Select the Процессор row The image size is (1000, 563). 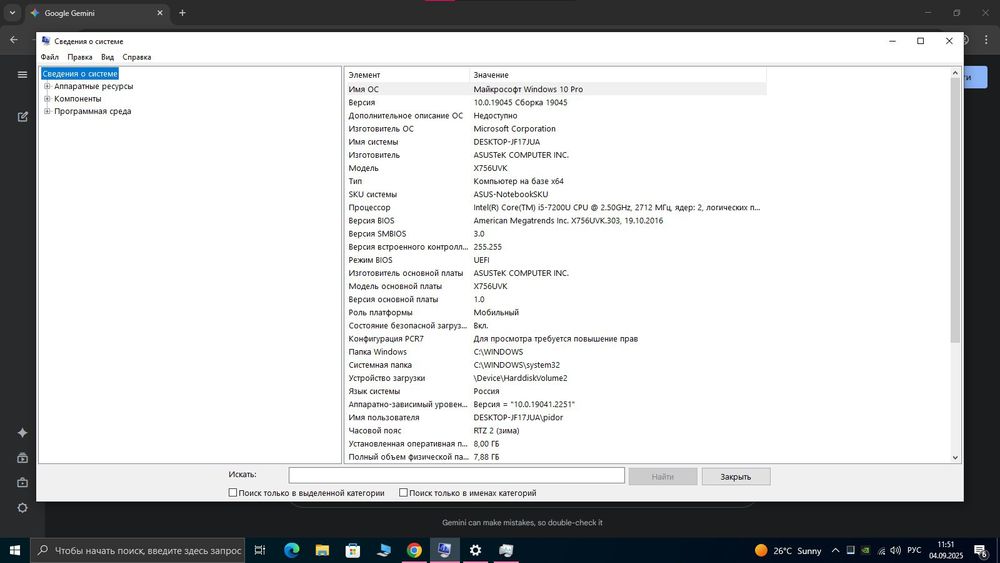(555, 207)
